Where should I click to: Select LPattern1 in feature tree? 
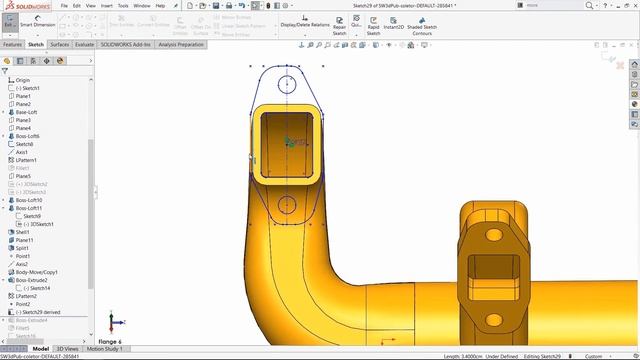coord(22,160)
